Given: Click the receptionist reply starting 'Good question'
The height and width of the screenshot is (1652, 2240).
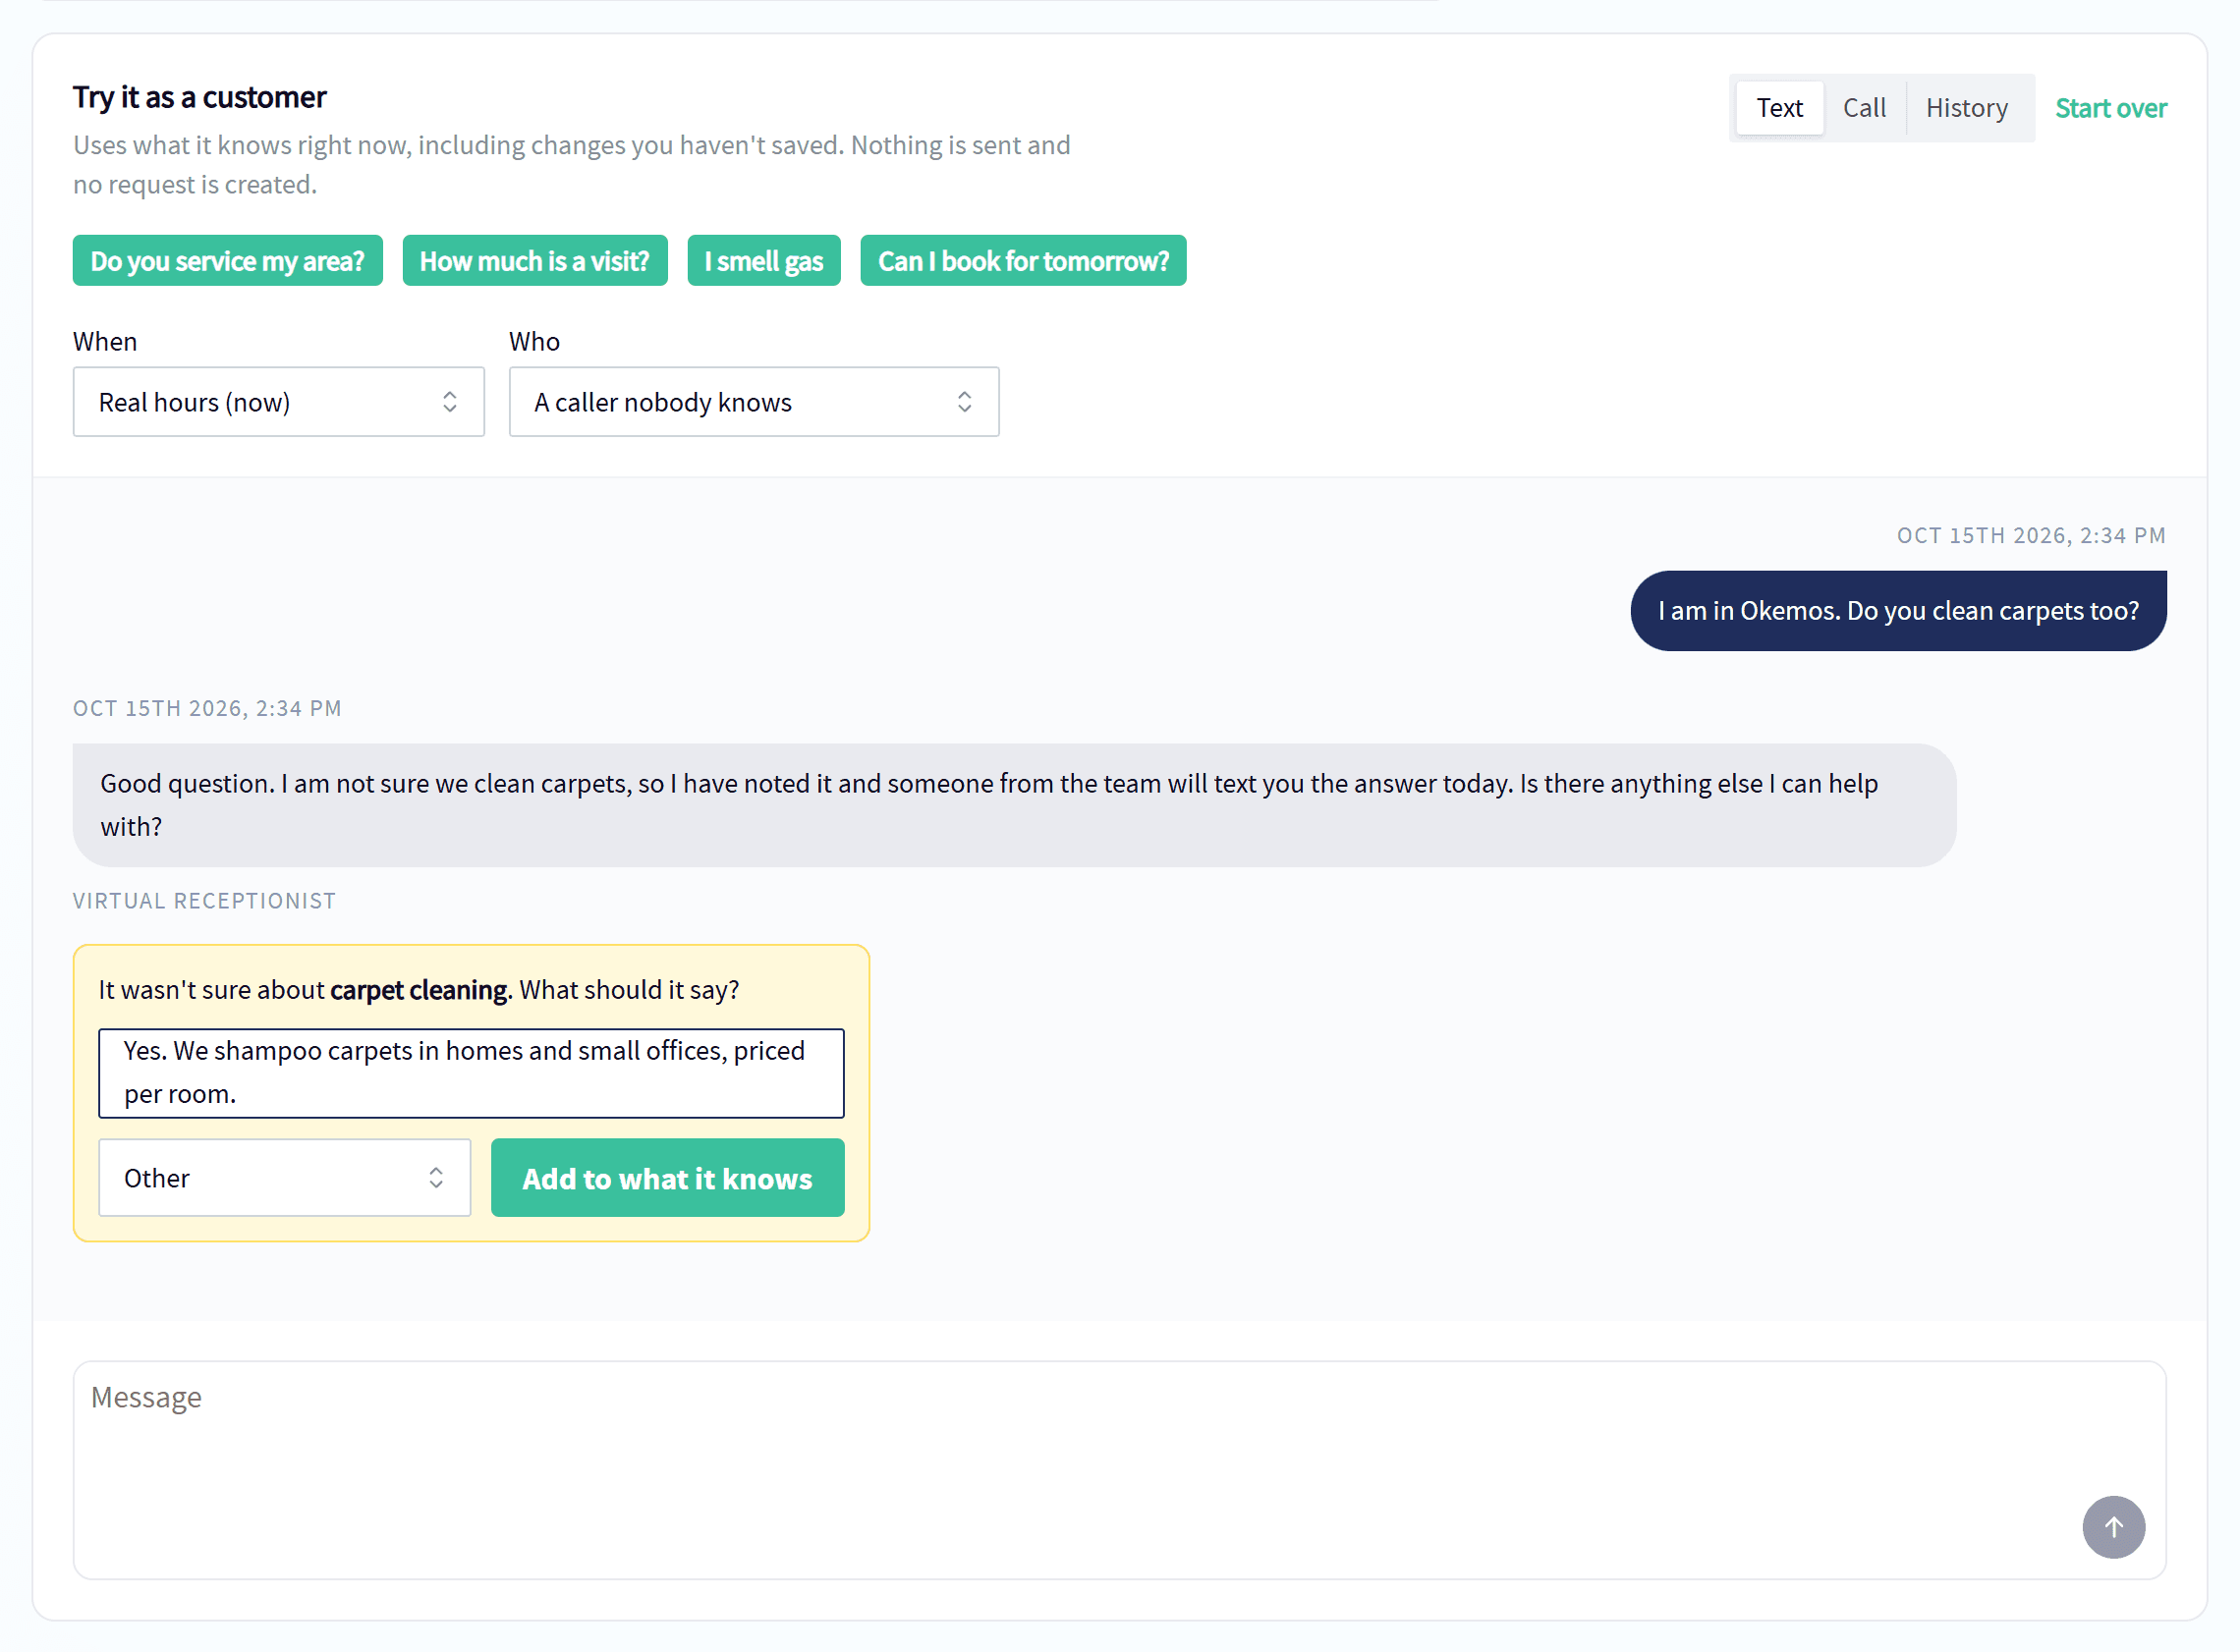Looking at the screenshot, I should [1014, 805].
